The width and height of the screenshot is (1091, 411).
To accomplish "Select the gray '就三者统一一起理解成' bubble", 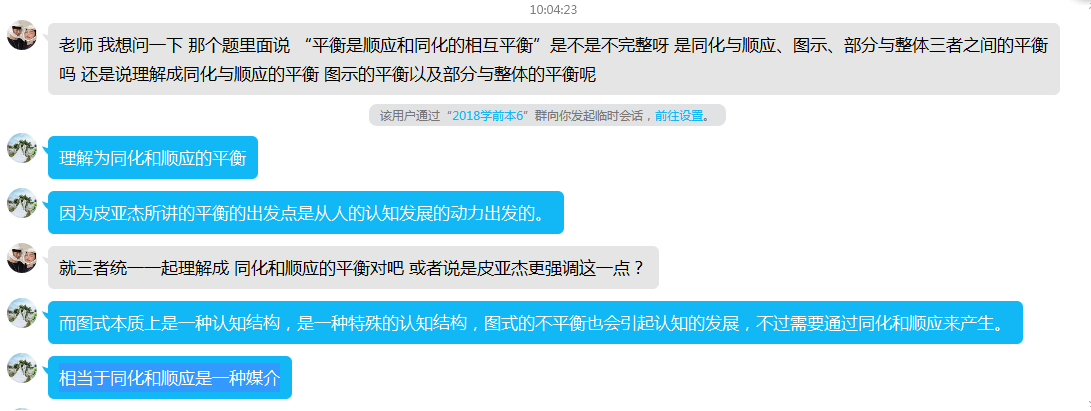I will coord(353,267).
